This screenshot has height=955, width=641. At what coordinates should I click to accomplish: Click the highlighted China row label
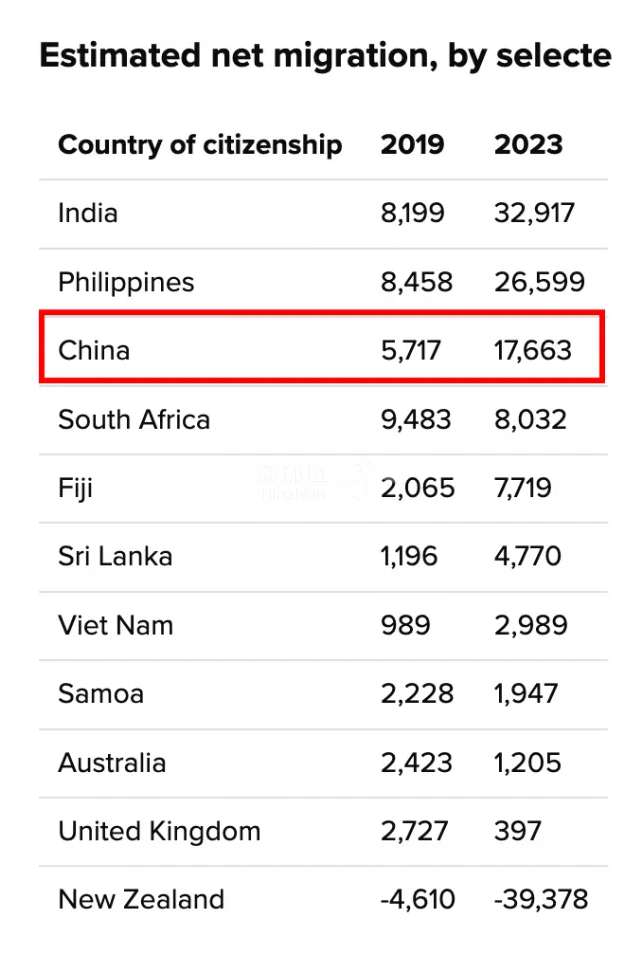[x=94, y=350]
